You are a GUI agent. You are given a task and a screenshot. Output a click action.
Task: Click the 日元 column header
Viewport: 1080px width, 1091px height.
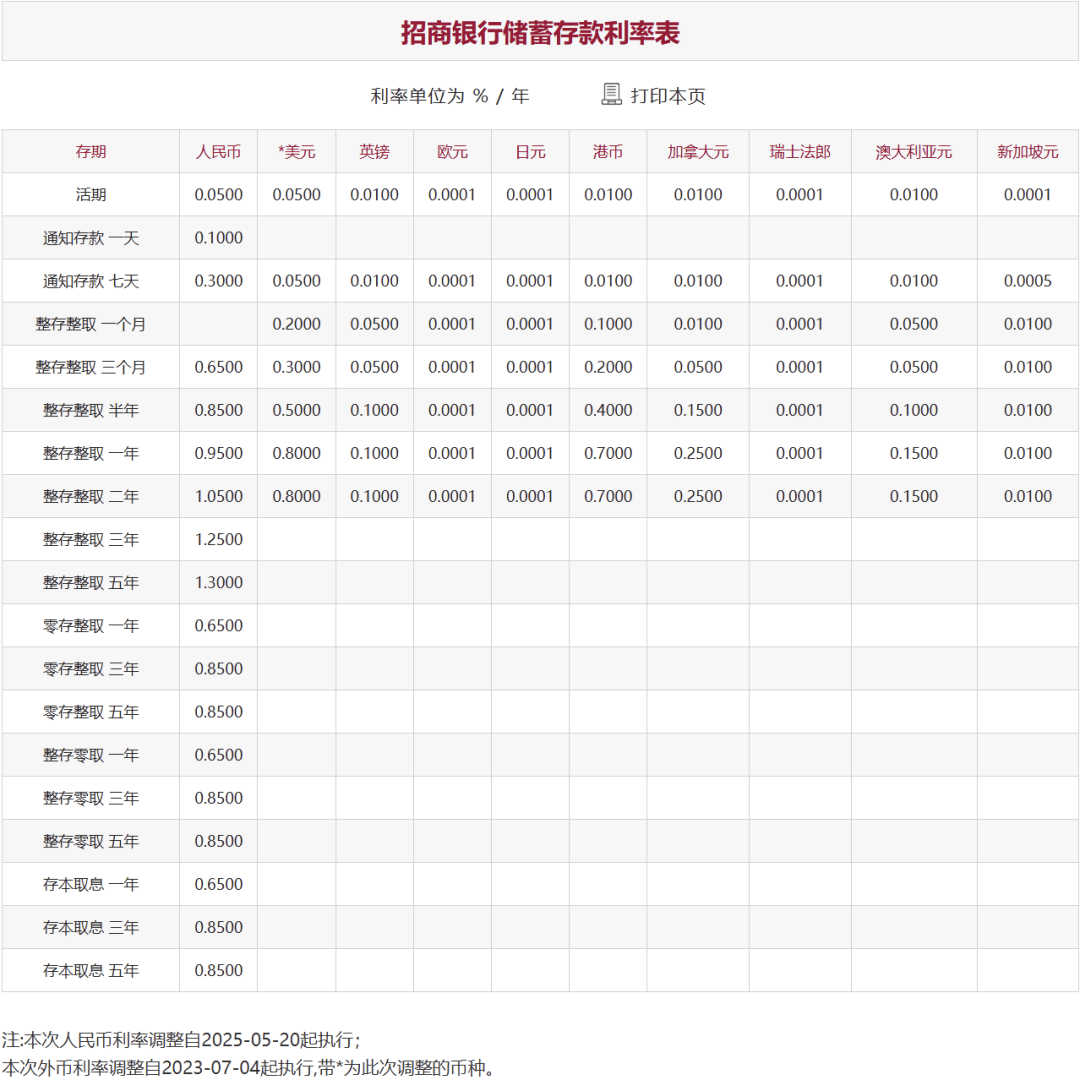point(530,152)
